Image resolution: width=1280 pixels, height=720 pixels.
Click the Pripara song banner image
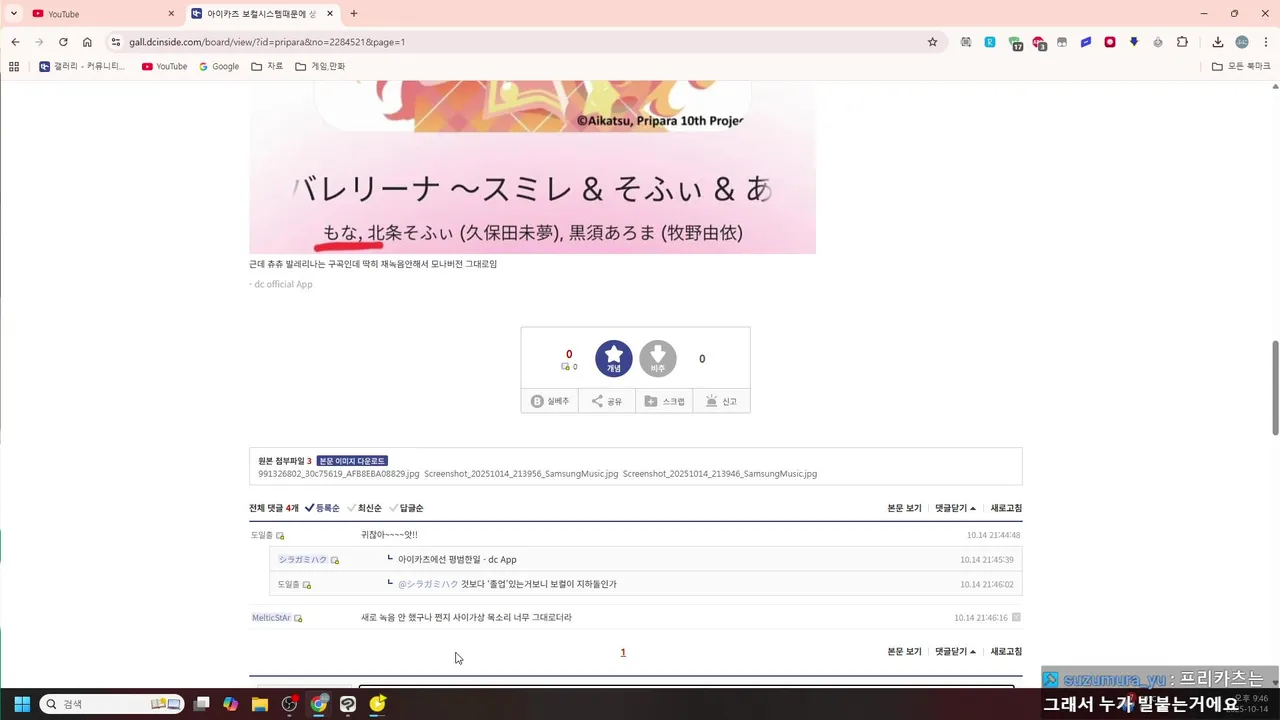coord(532,167)
